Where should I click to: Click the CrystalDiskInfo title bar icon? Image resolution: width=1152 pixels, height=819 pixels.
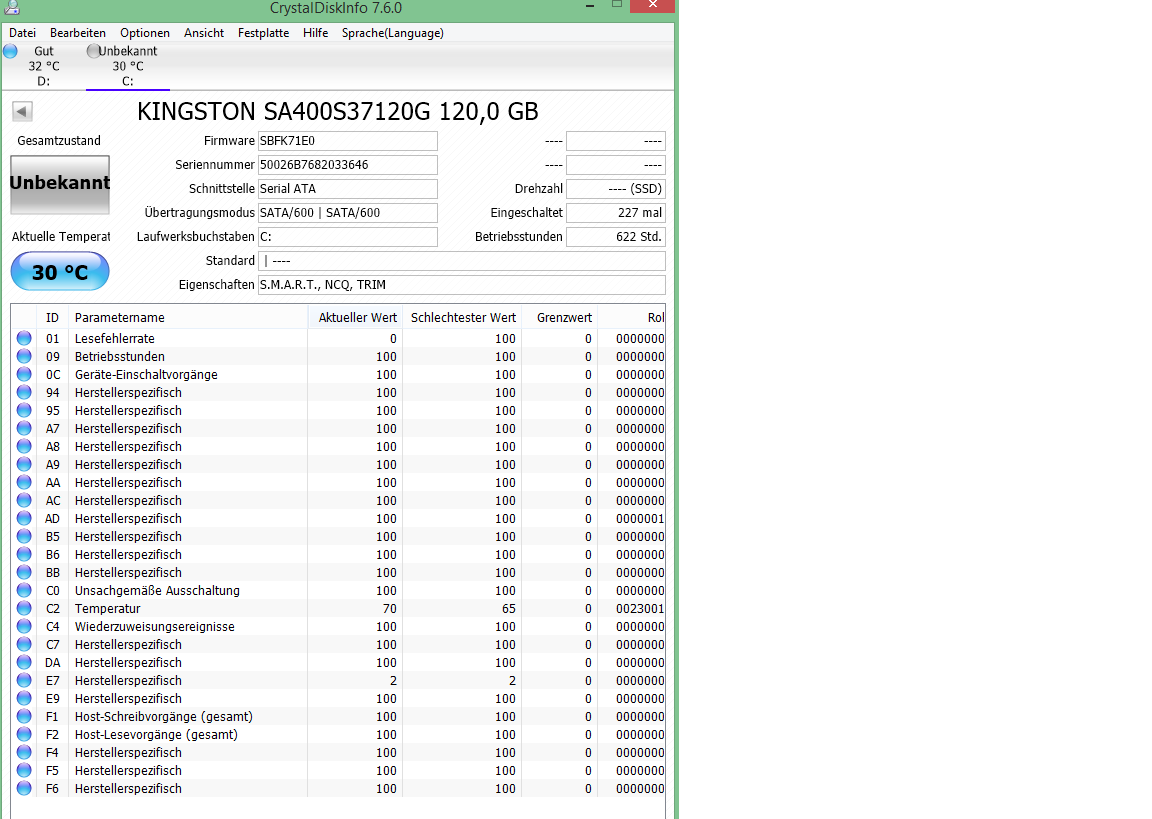tap(12, 8)
